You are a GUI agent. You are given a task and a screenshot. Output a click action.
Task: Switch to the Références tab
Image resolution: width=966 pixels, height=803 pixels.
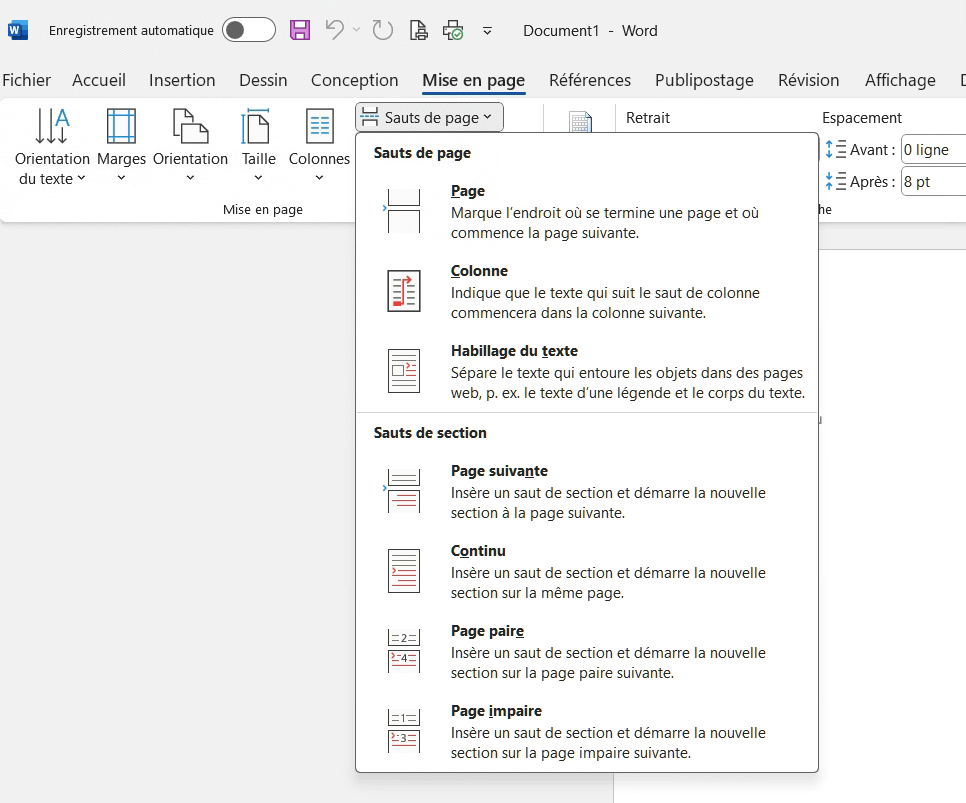(x=590, y=80)
